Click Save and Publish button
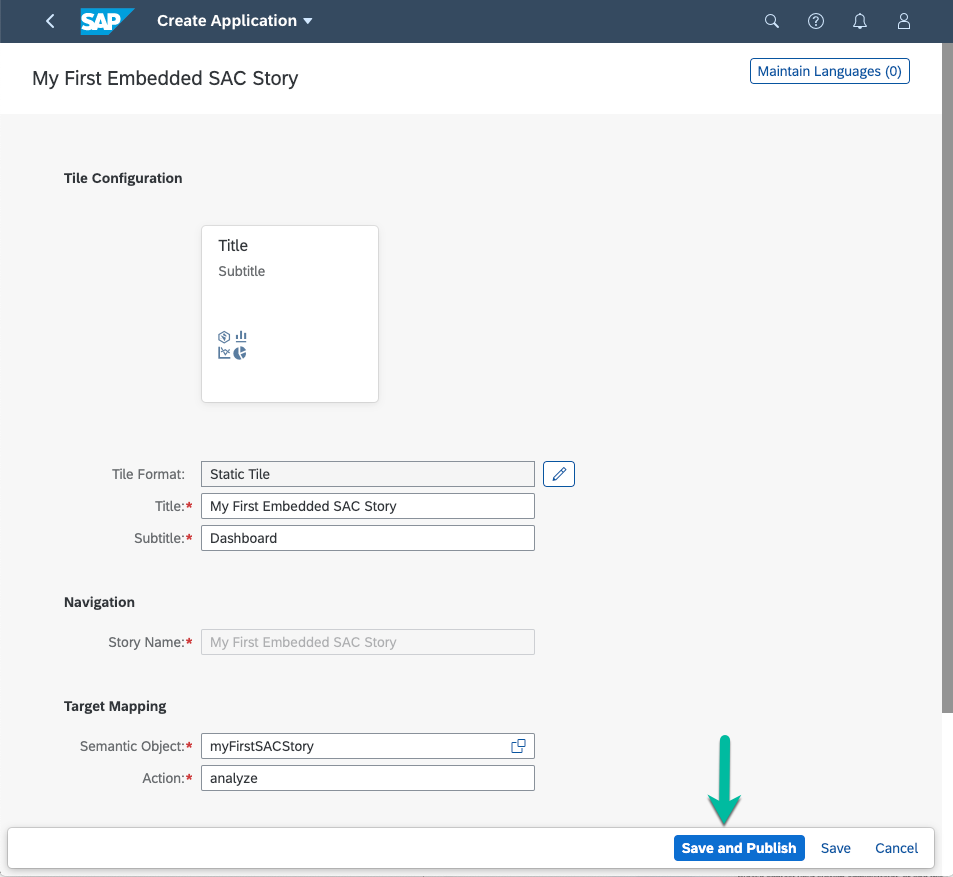This screenshot has width=953, height=877. 739,848
